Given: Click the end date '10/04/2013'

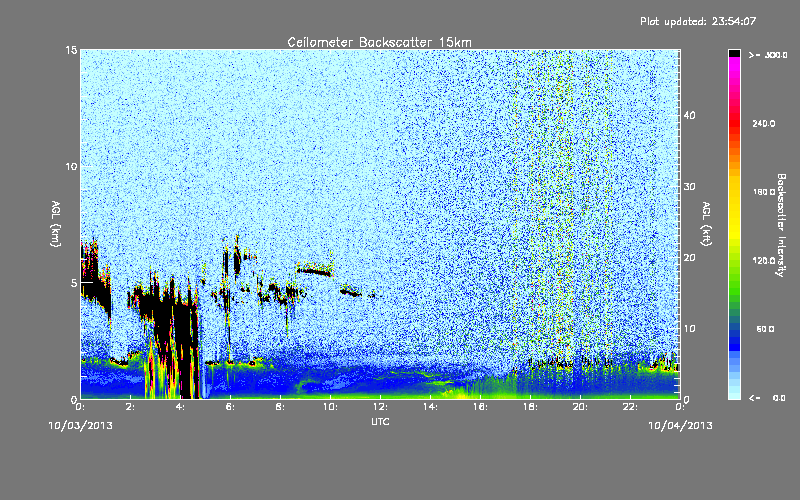Looking at the screenshot, I should pyautogui.click(x=680, y=426).
